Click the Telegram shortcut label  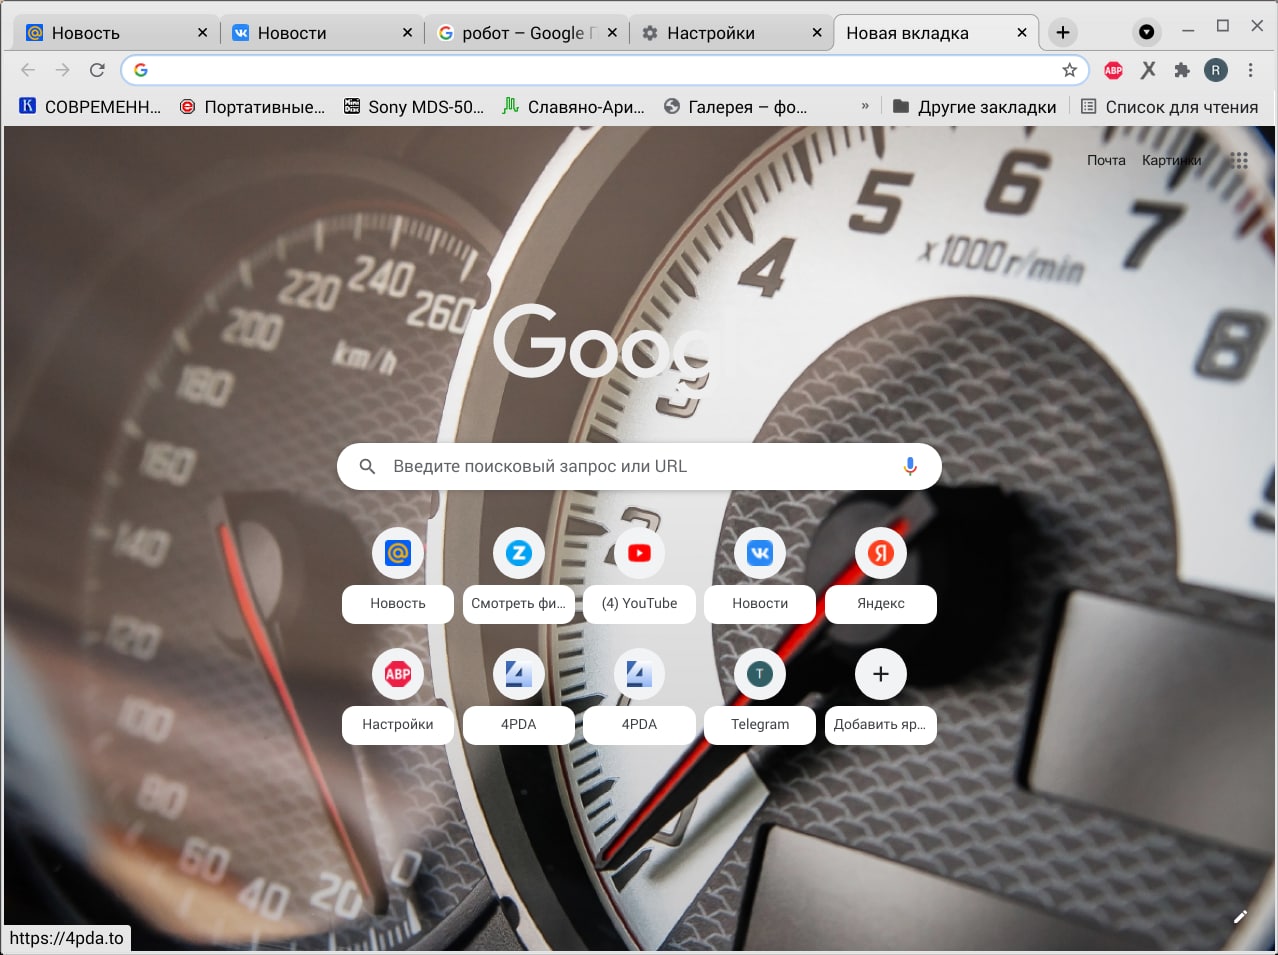click(760, 724)
